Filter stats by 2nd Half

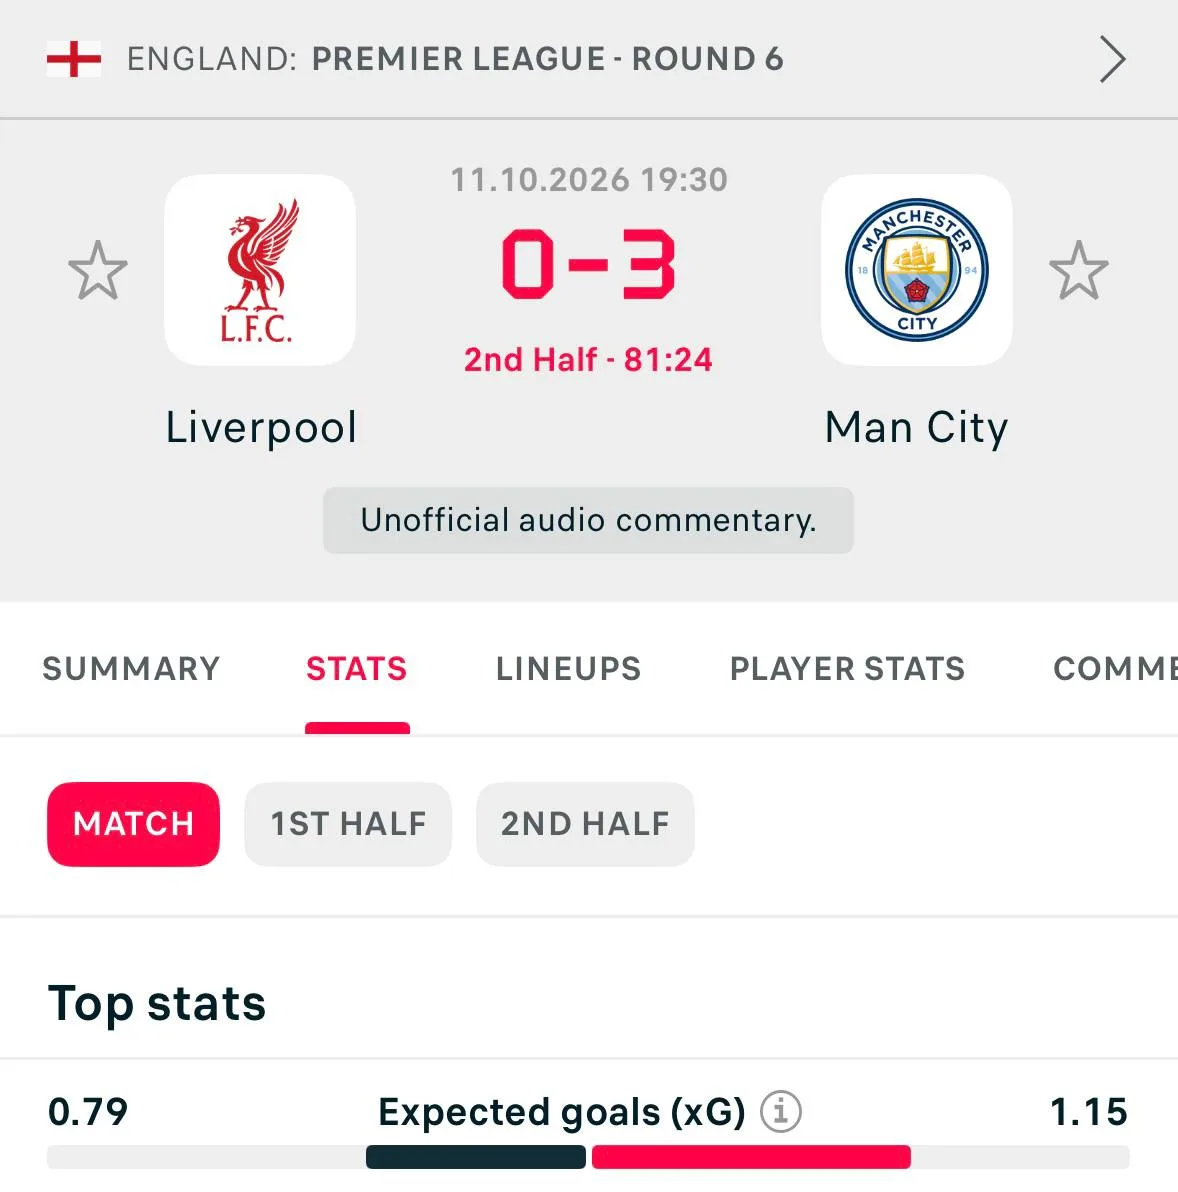[585, 824]
